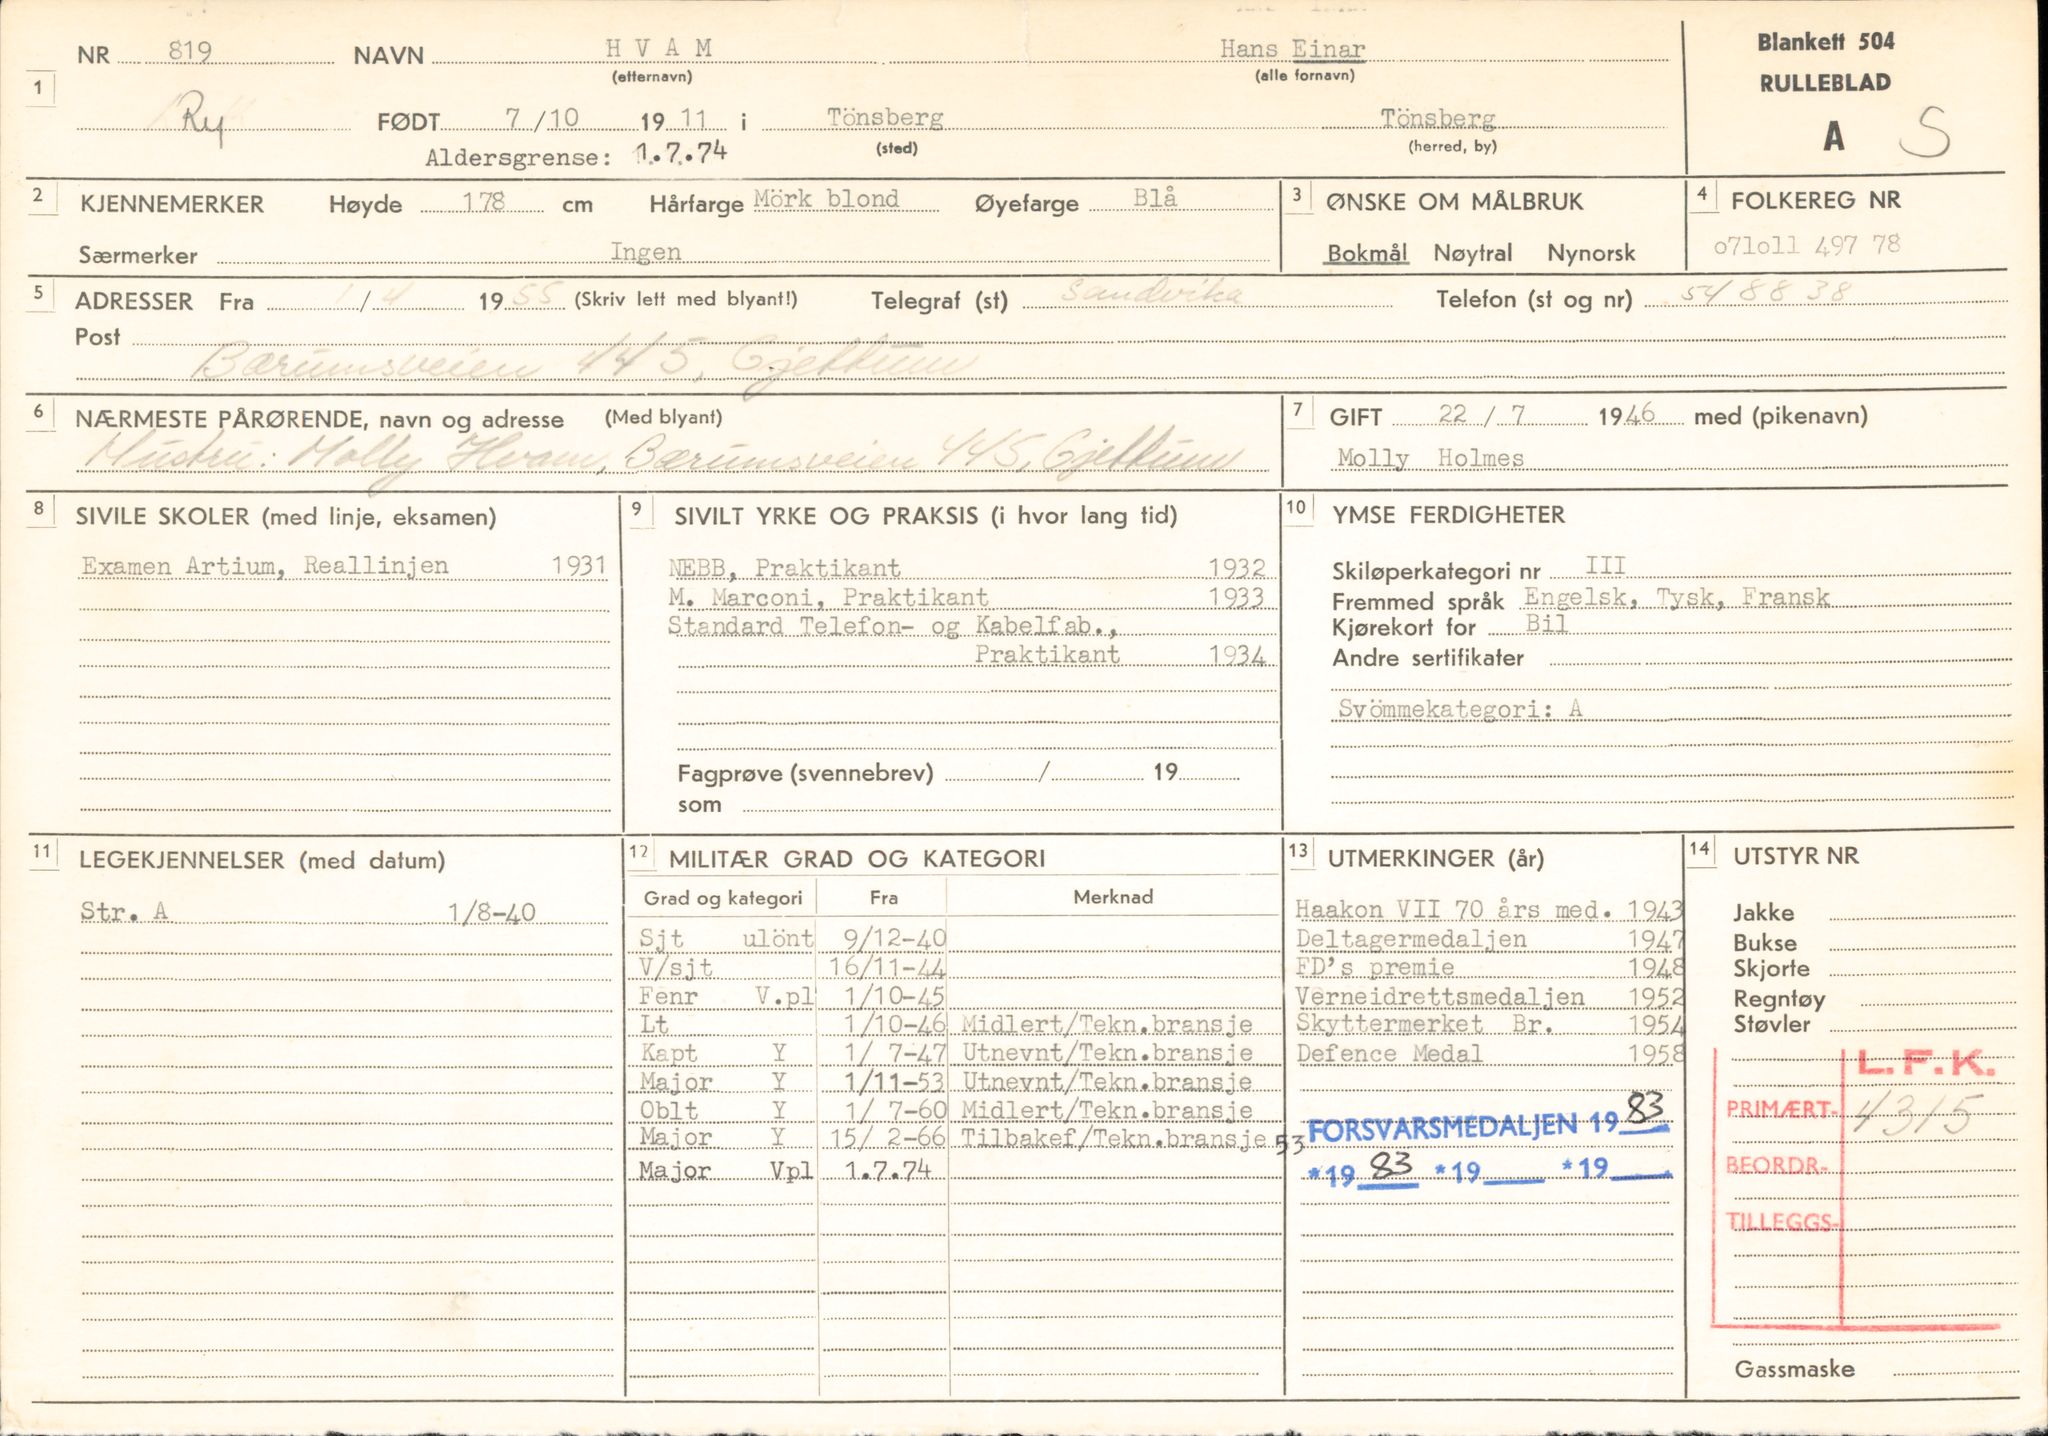Click the surname 'H V A M'
2048x1436 pixels.
click(x=659, y=48)
